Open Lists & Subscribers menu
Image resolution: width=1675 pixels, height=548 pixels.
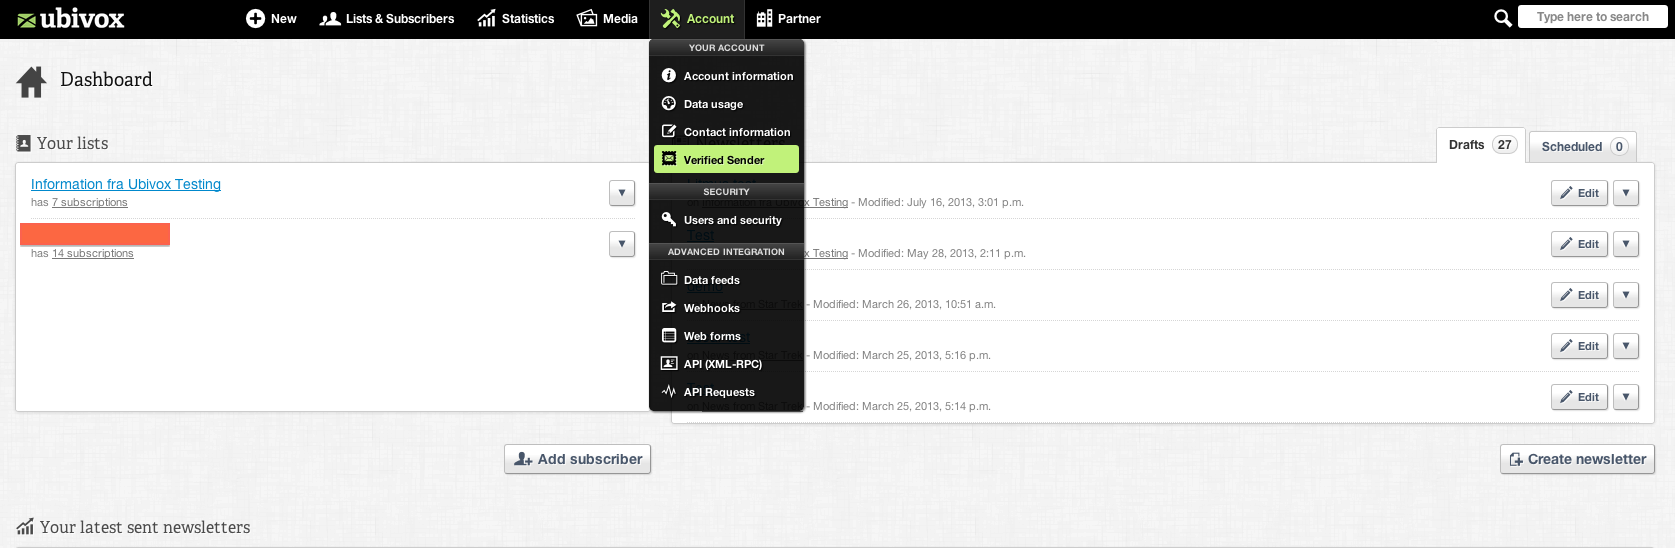tap(386, 19)
